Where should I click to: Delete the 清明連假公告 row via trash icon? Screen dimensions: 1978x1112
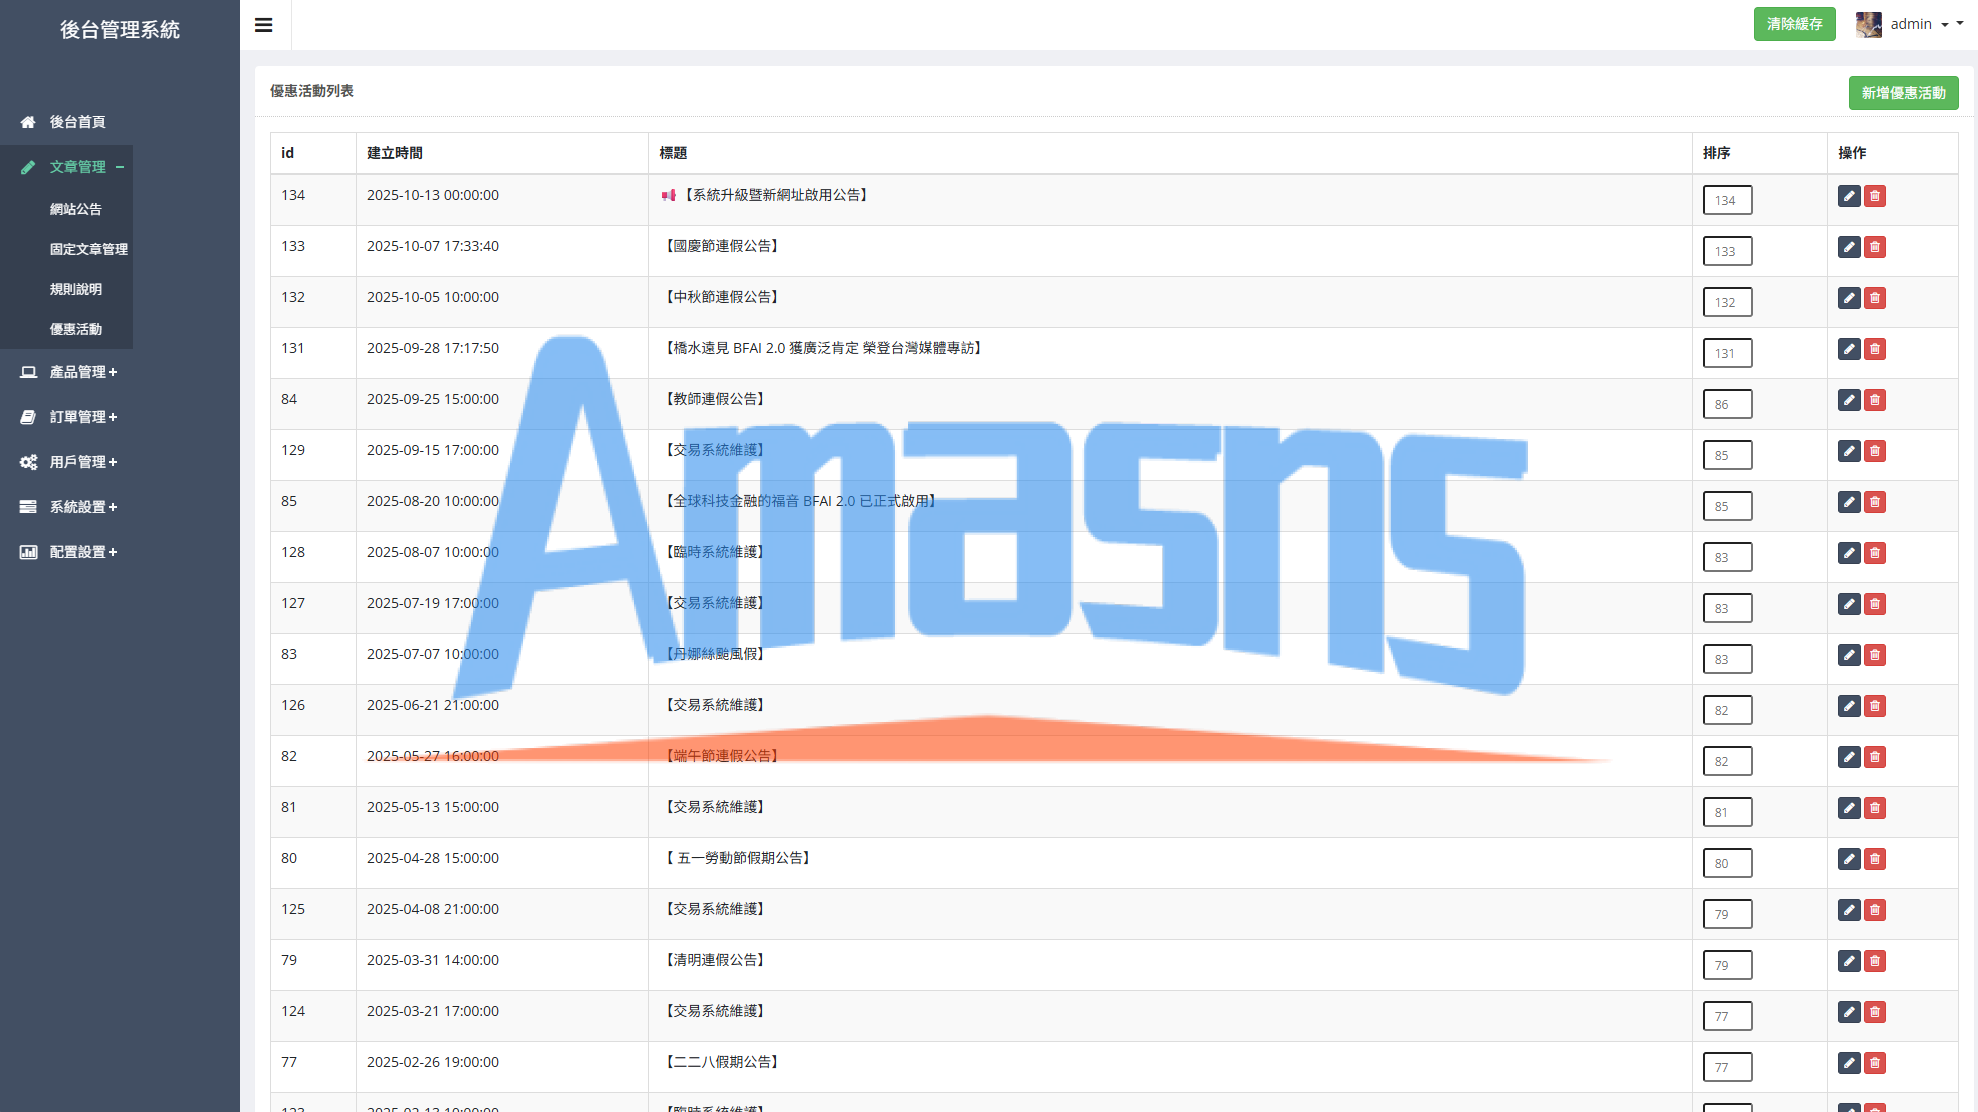click(x=1875, y=961)
